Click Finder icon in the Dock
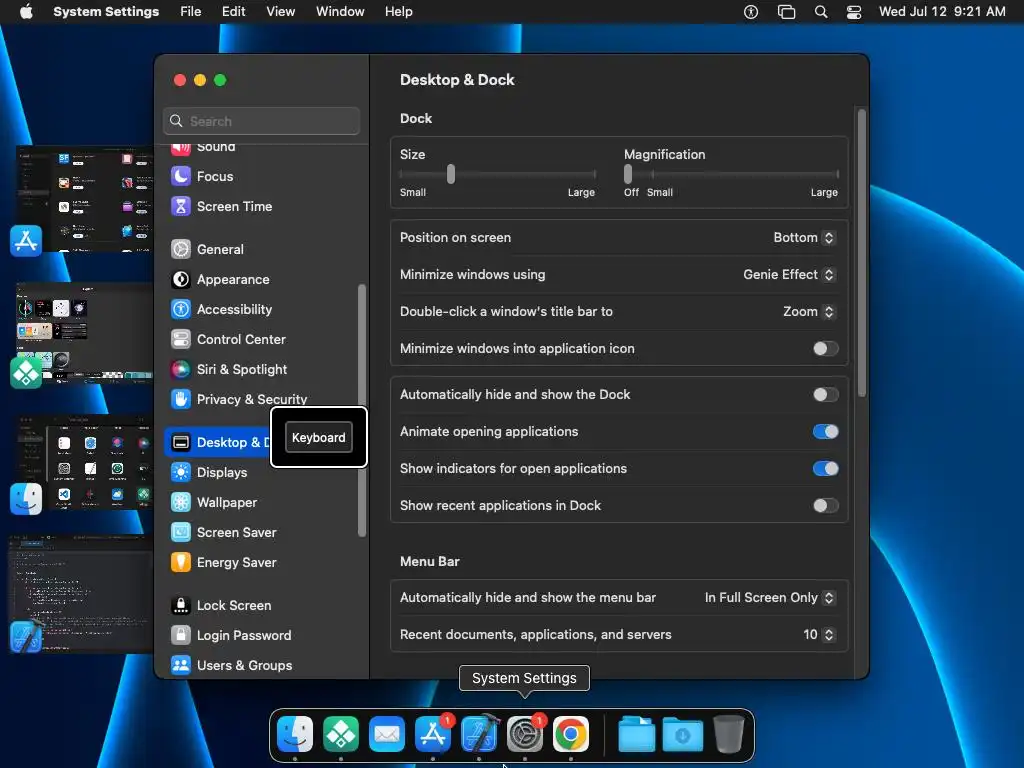Viewport: 1024px width, 768px height. click(x=295, y=735)
